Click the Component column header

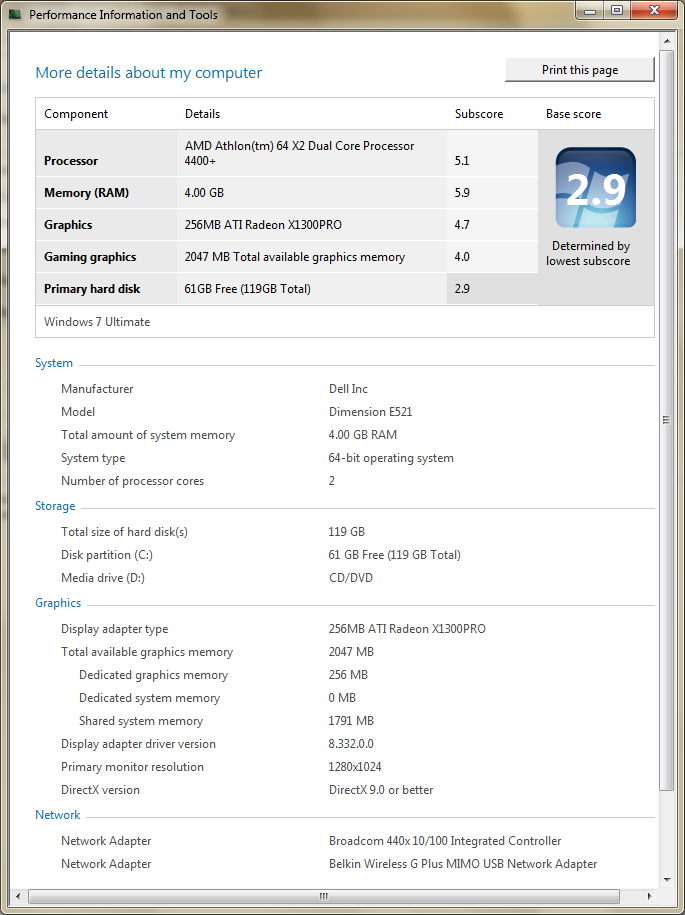76,114
